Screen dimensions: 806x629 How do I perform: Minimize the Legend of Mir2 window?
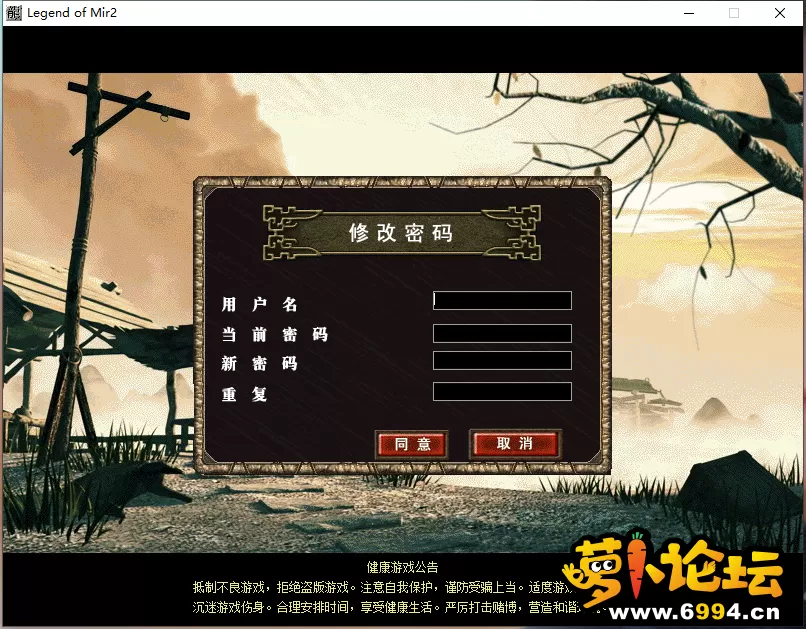pyautogui.click(x=689, y=13)
